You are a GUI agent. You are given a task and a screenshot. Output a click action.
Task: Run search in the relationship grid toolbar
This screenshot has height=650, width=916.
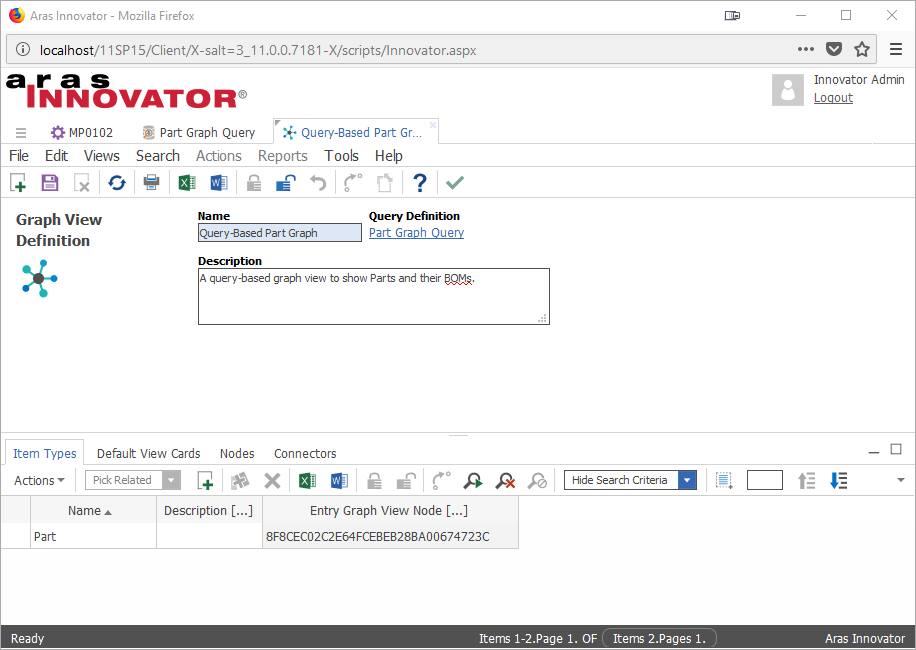tap(473, 481)
